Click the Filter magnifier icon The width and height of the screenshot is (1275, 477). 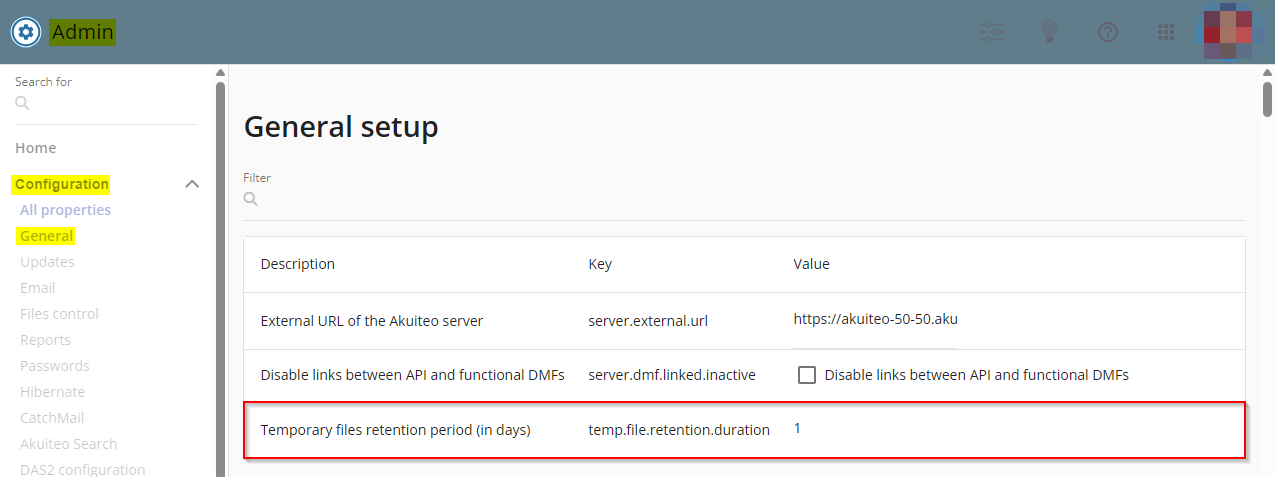point(251,199)
